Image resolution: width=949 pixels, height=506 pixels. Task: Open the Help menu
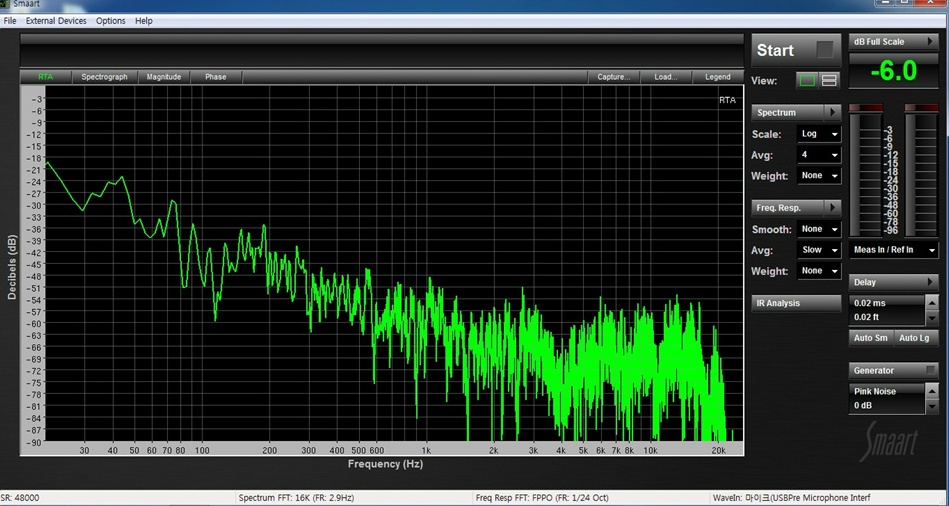(144, 21)
